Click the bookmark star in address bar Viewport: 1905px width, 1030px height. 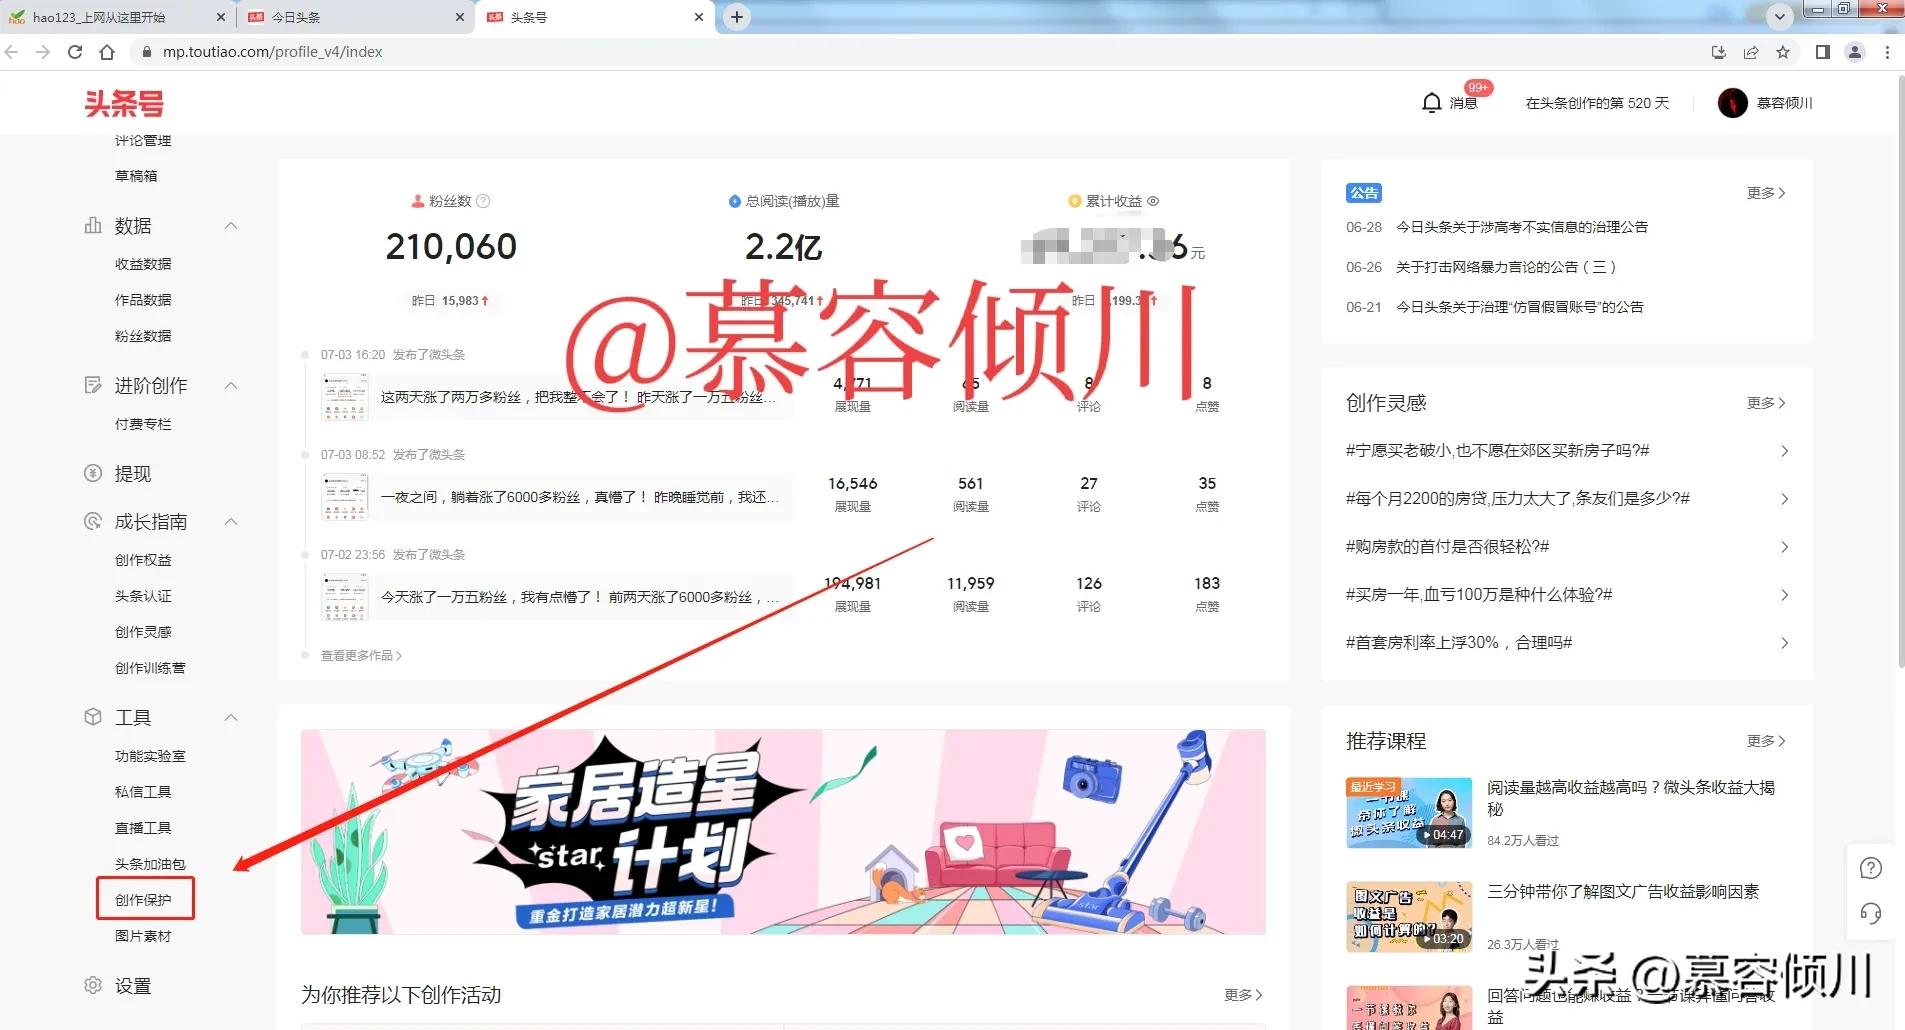[1784, 51]
